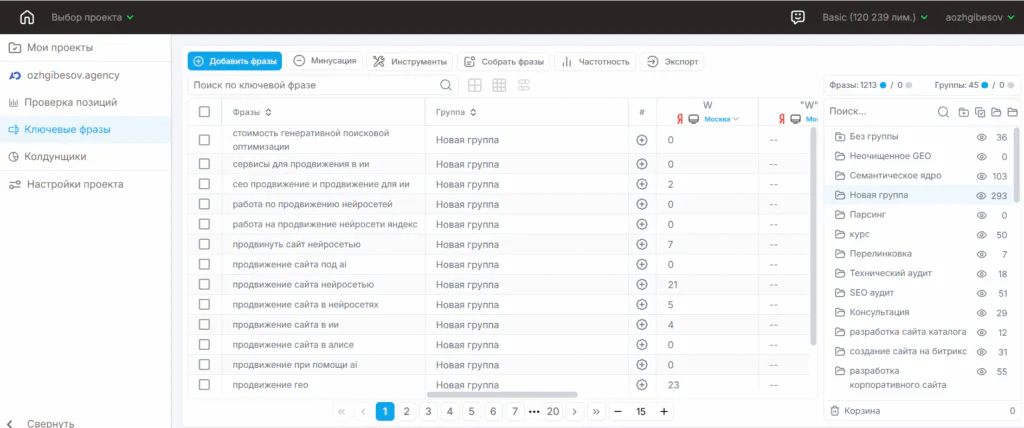Open the Корзина trash row
The height and width of the screenshot is (428, 1024).
coord(921,411)
